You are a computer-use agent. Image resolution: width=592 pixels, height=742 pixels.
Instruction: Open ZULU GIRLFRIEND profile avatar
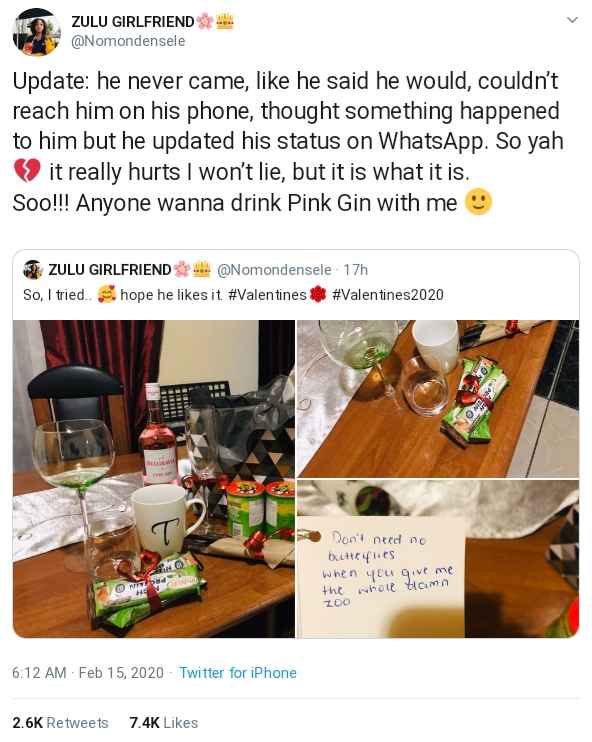pyautogui.click(x=36, y=31)
